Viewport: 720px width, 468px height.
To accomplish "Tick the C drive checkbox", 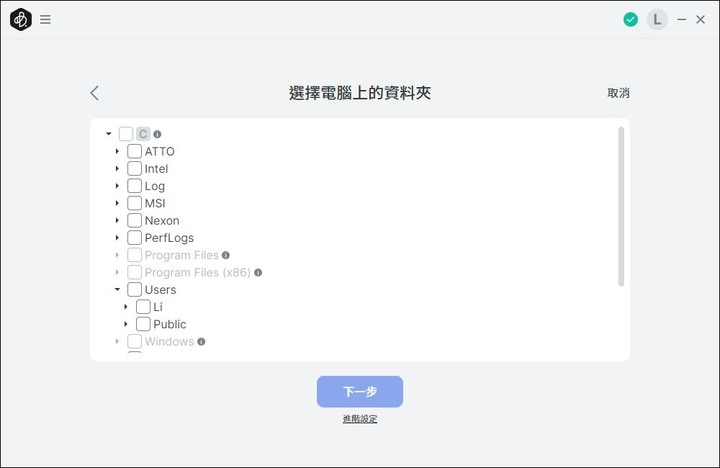I will tap(126, 134).
